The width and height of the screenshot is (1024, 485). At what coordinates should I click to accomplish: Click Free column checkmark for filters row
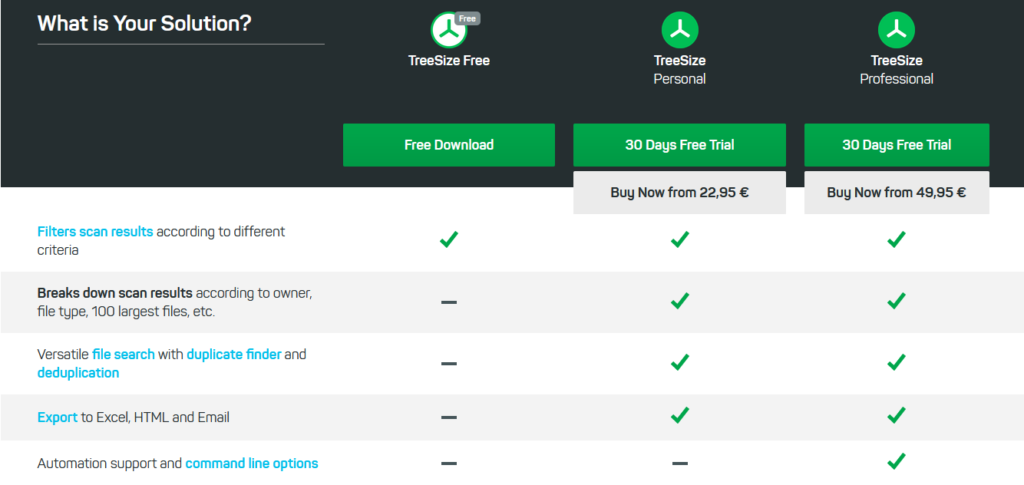point(449,240)
